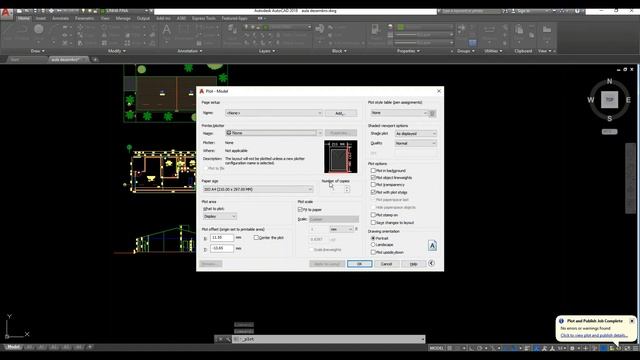Click the paper preview thumbnail in Plot dialog

click(340, 157)
